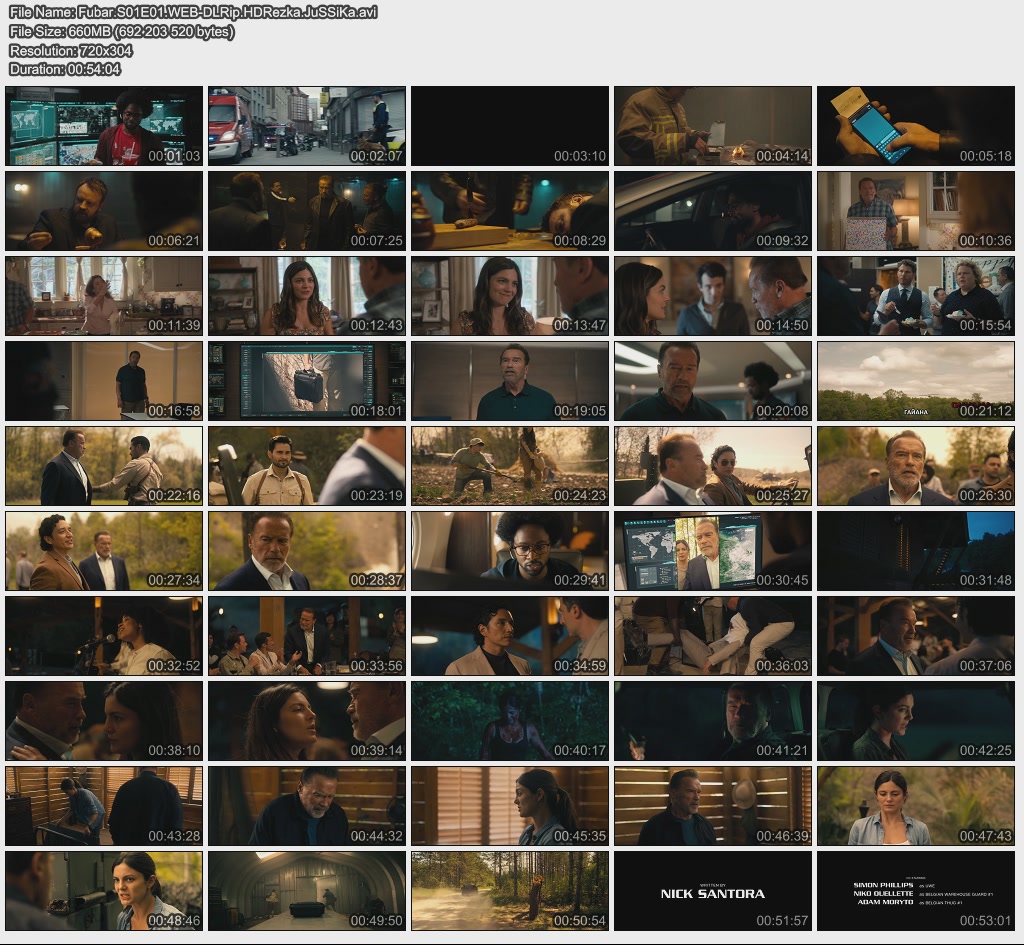Open the thumbnail timestamped 00:04:14

tap(713, 126)
